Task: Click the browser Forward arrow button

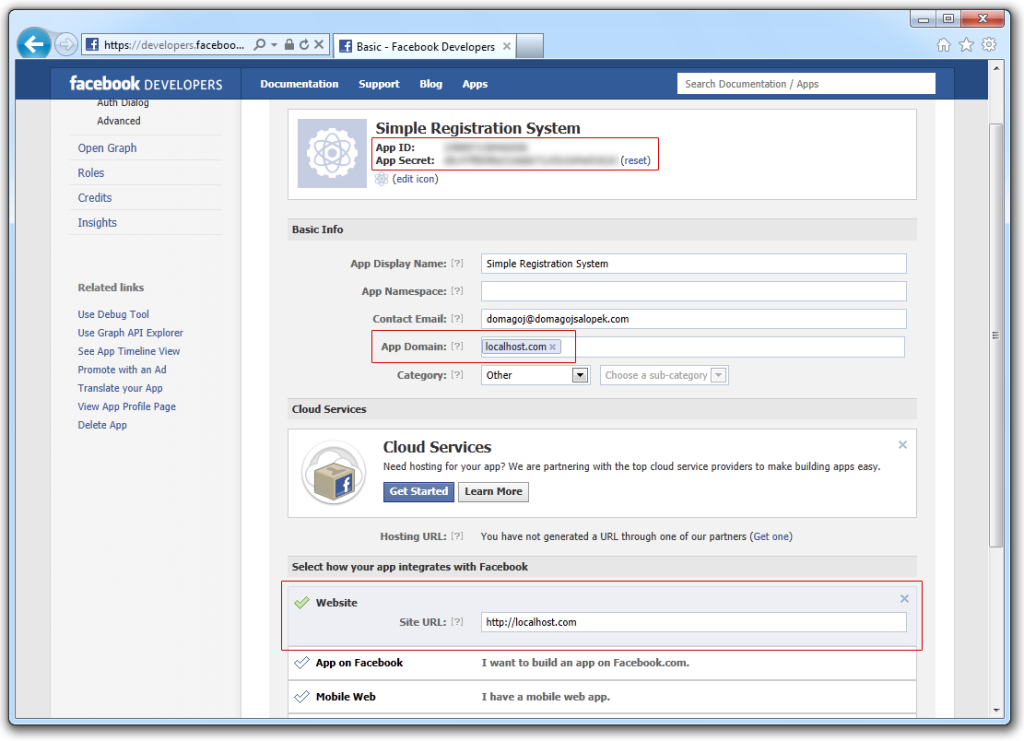Action: [x=65, y=44]
